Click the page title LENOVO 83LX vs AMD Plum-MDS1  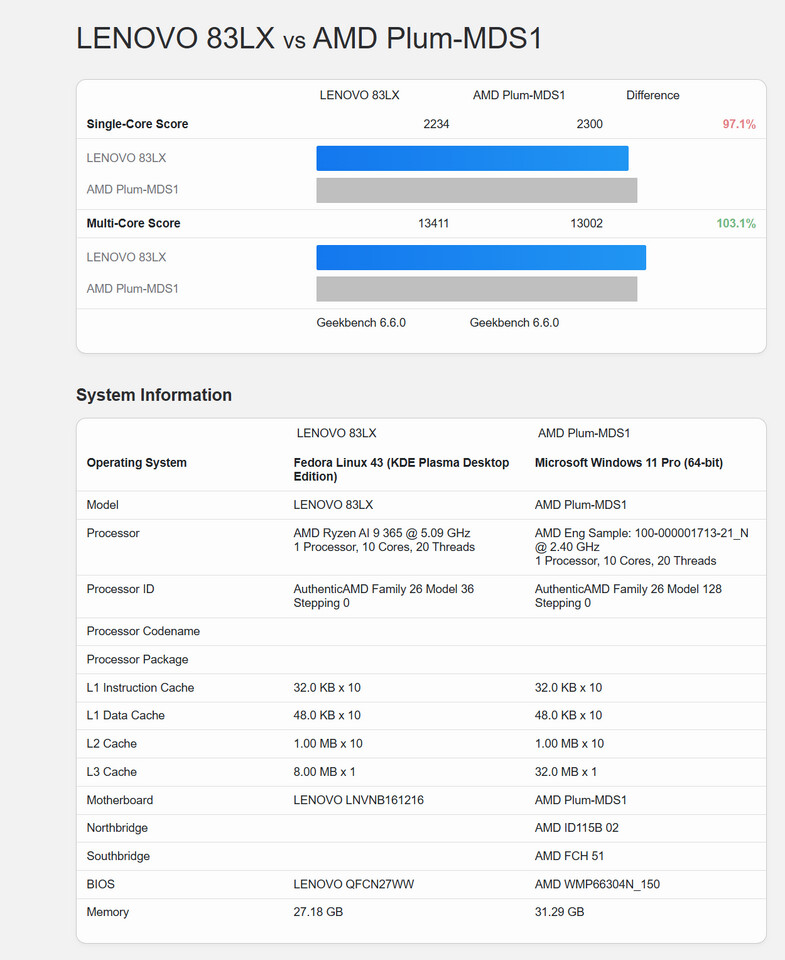click(x=309, y=38)
